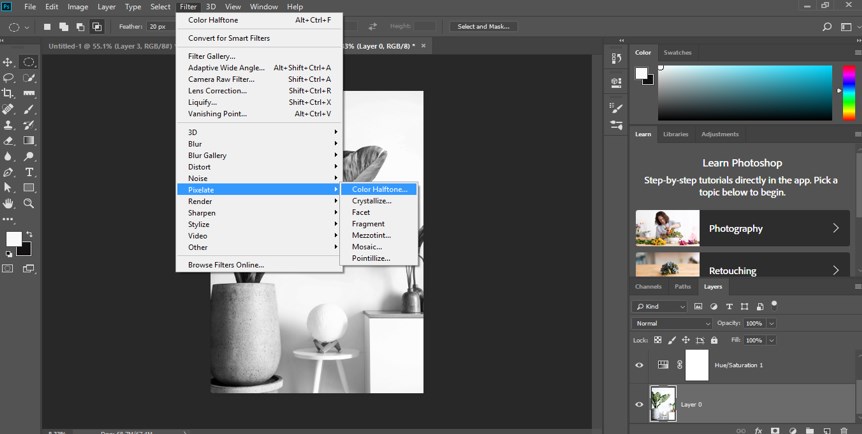Open the Normal blend mode dropdown
Viewport: 862px width, 434px height.
tap(671, 324)
